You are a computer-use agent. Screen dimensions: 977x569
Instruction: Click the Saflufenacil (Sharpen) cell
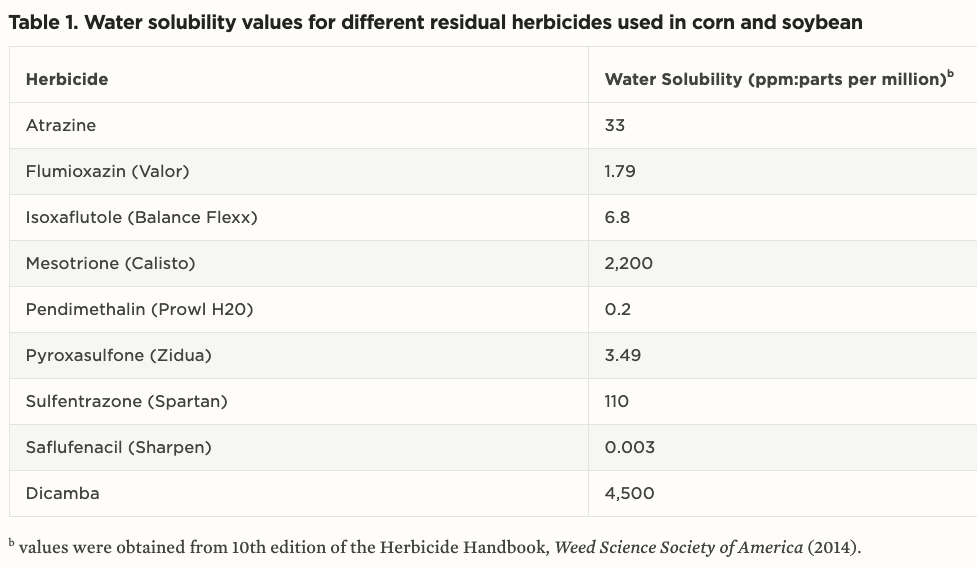pos(118,447)
